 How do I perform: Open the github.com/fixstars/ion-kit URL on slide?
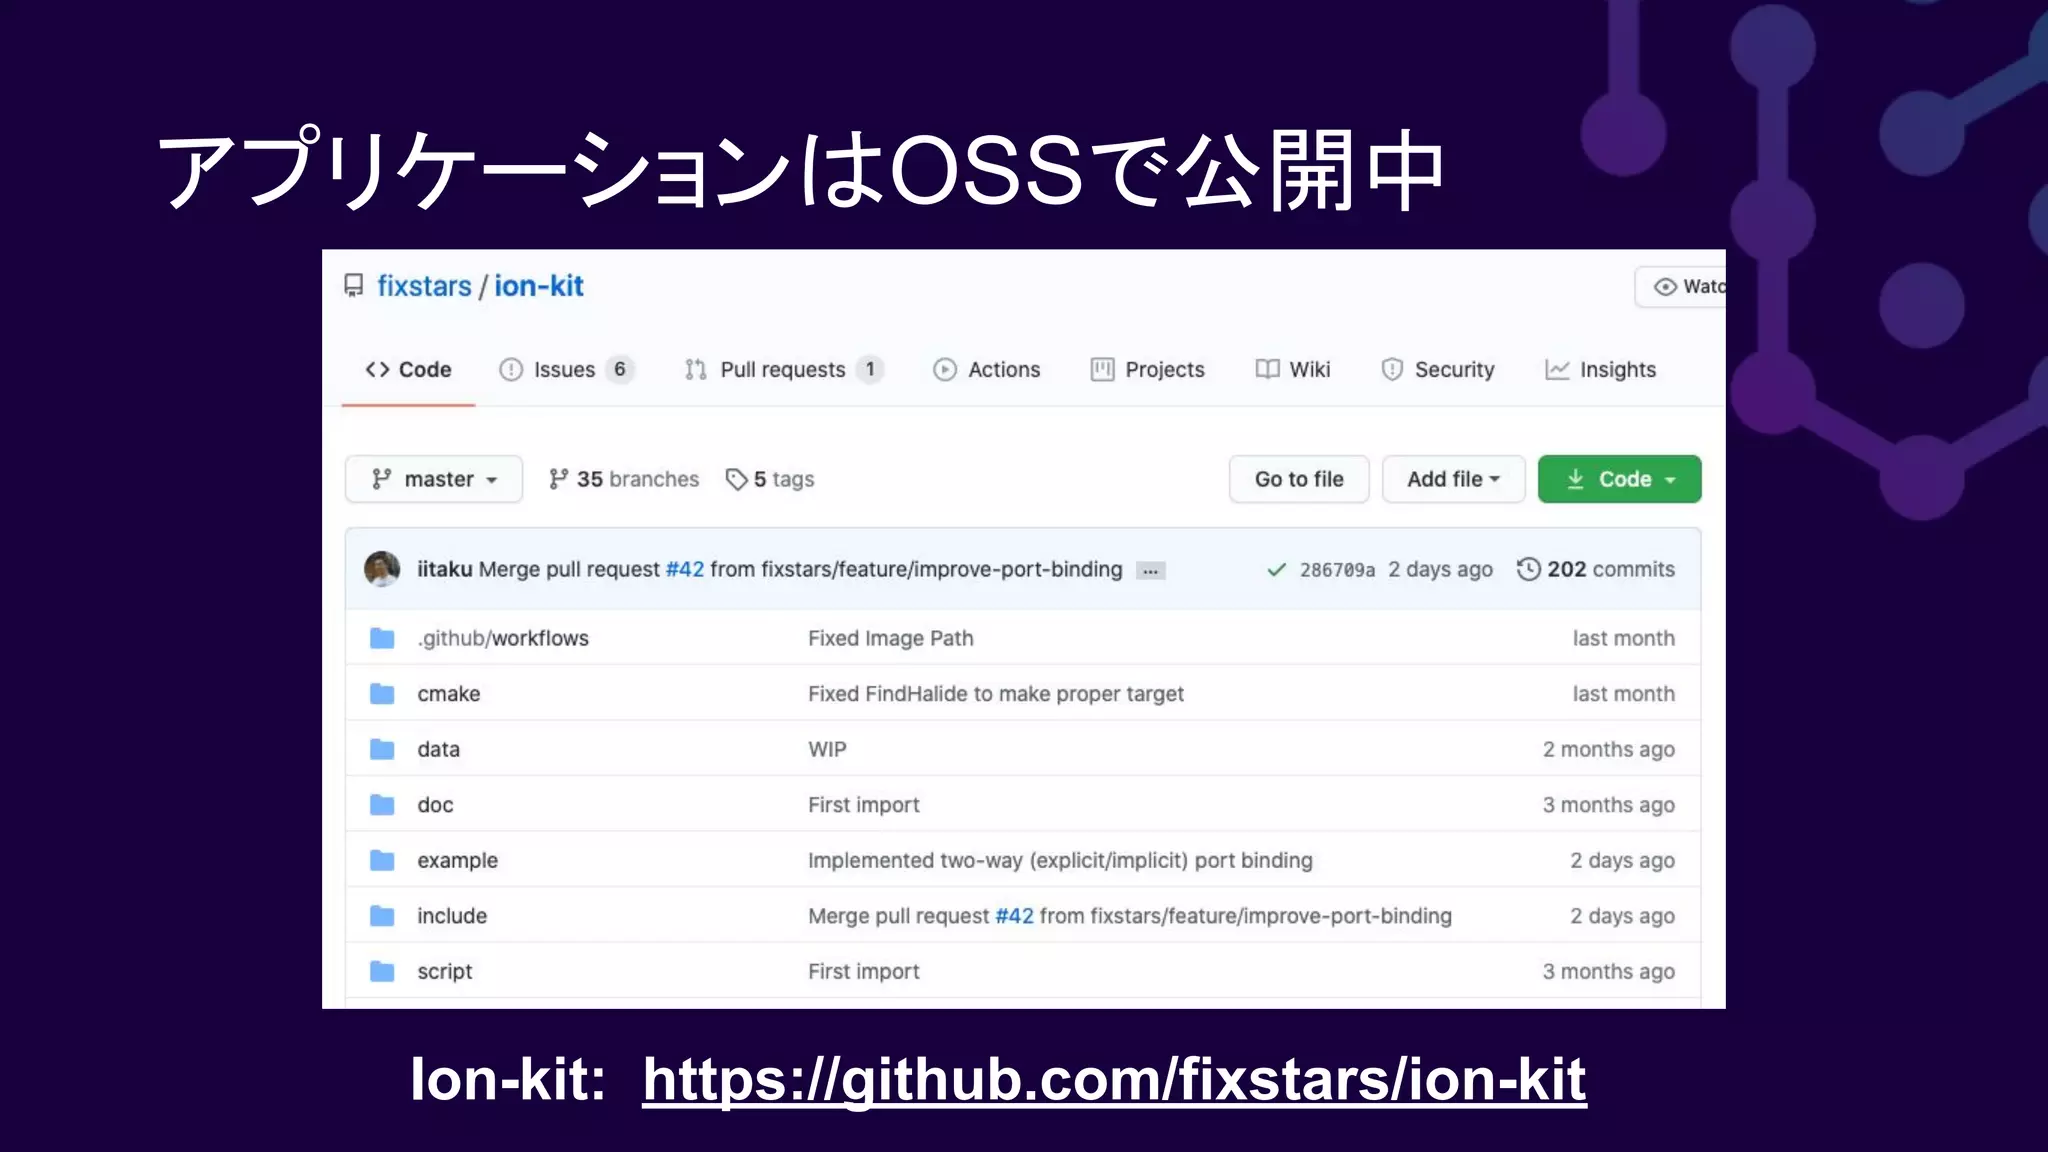click(1114, 1082)
